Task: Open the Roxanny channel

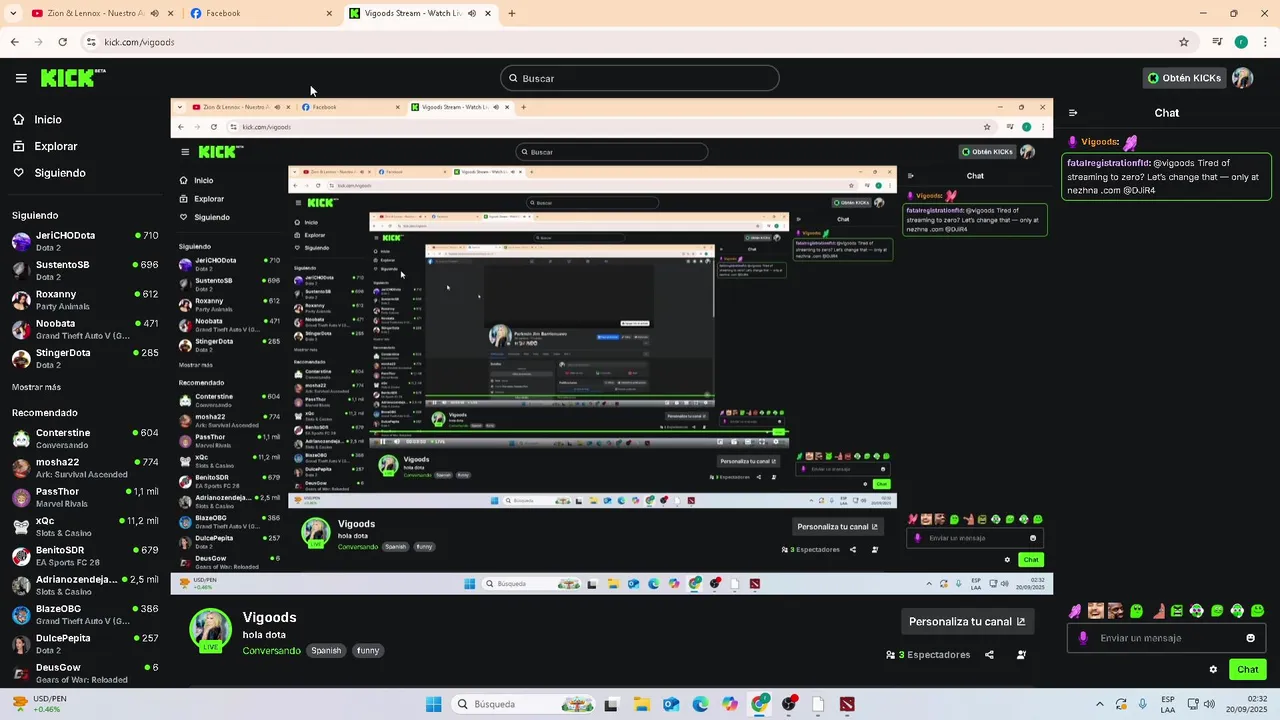Action: coord(85,300)
